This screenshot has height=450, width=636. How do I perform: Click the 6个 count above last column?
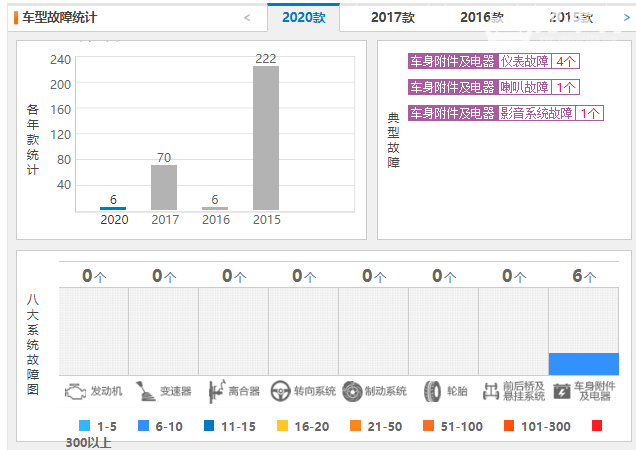(x=584, y=276)
